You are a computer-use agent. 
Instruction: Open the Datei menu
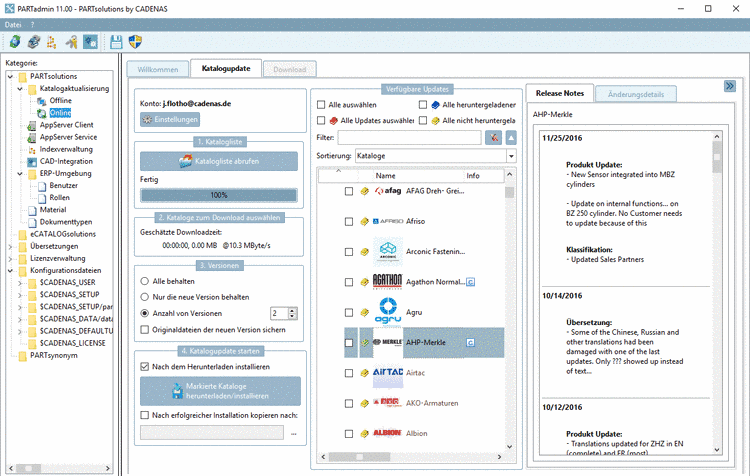tap(13, 24)
